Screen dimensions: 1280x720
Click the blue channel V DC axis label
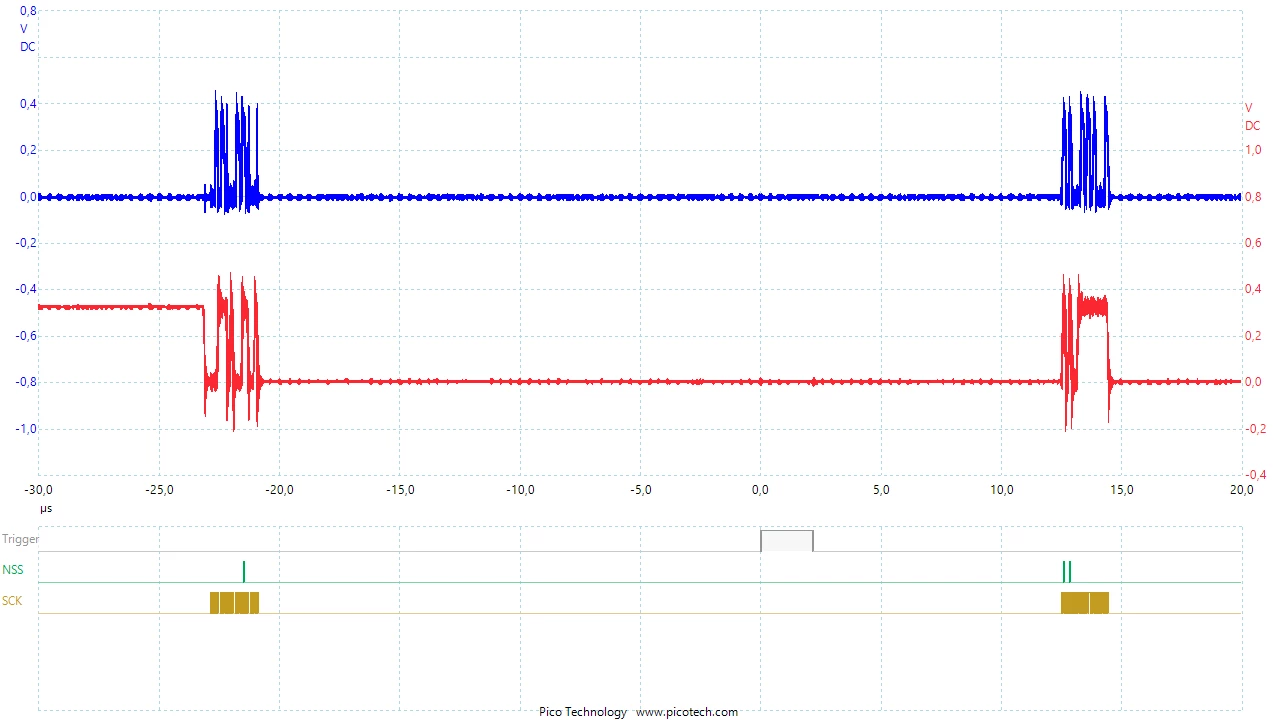[26, 38]
